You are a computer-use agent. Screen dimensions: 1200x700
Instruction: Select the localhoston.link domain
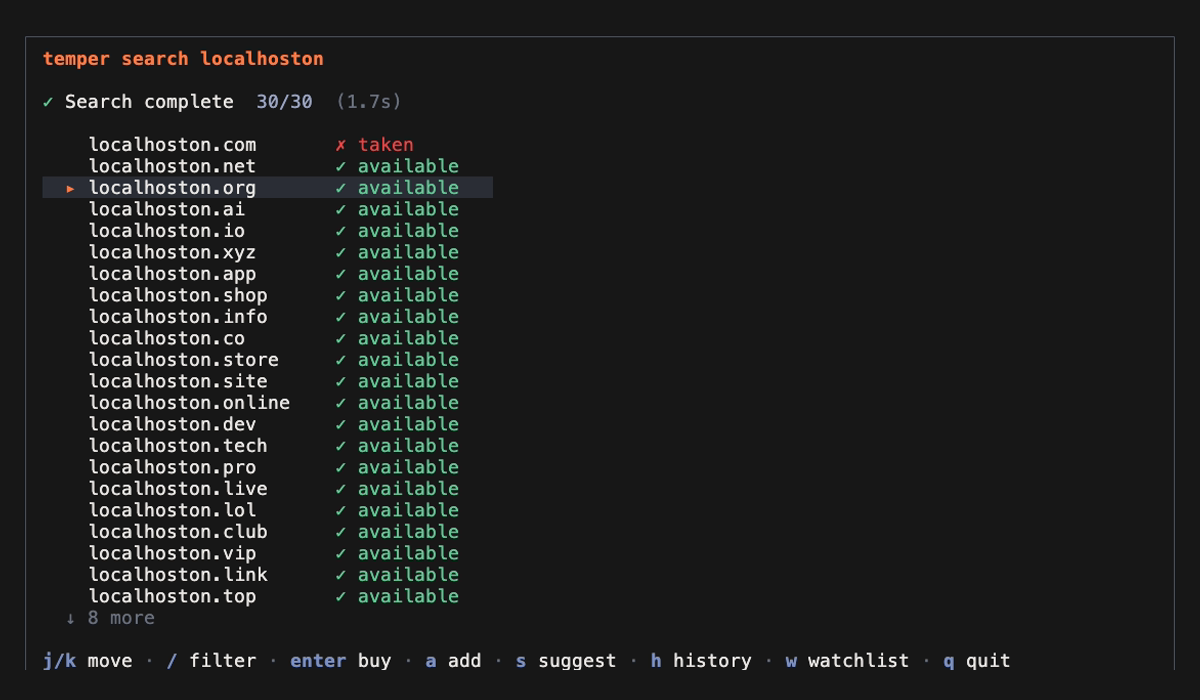pyautogui.click(x=178, y=575)
